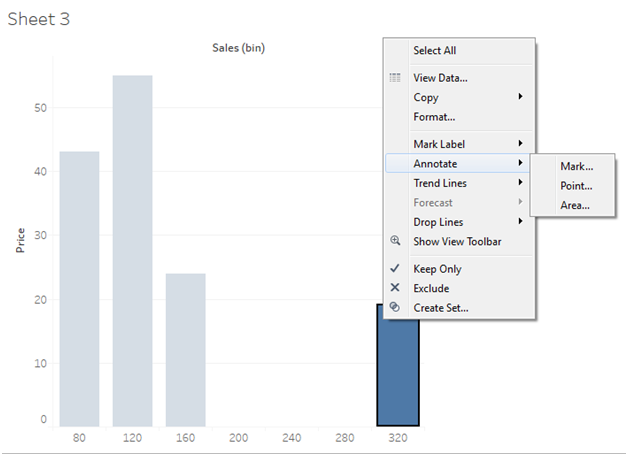Viewport: 628px width, 456px height.
Task: Select the Annotate menu entry
Action: click(459, 163)
